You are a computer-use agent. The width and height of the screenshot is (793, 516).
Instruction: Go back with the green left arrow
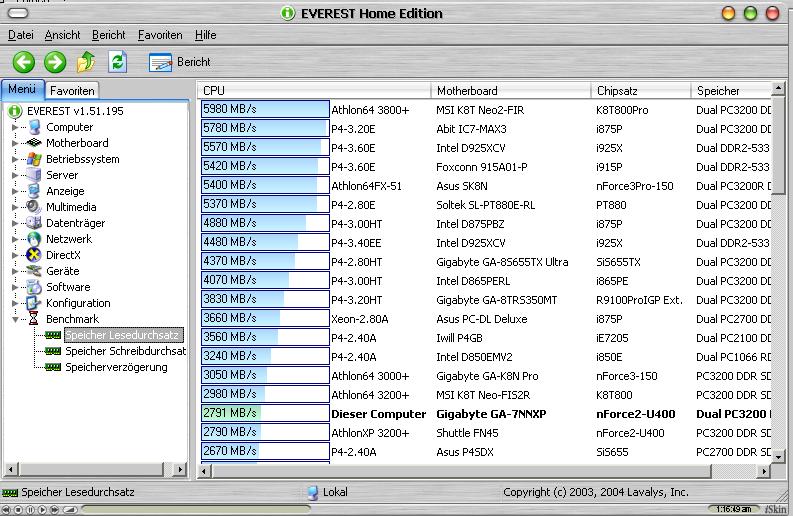[23, 62]
